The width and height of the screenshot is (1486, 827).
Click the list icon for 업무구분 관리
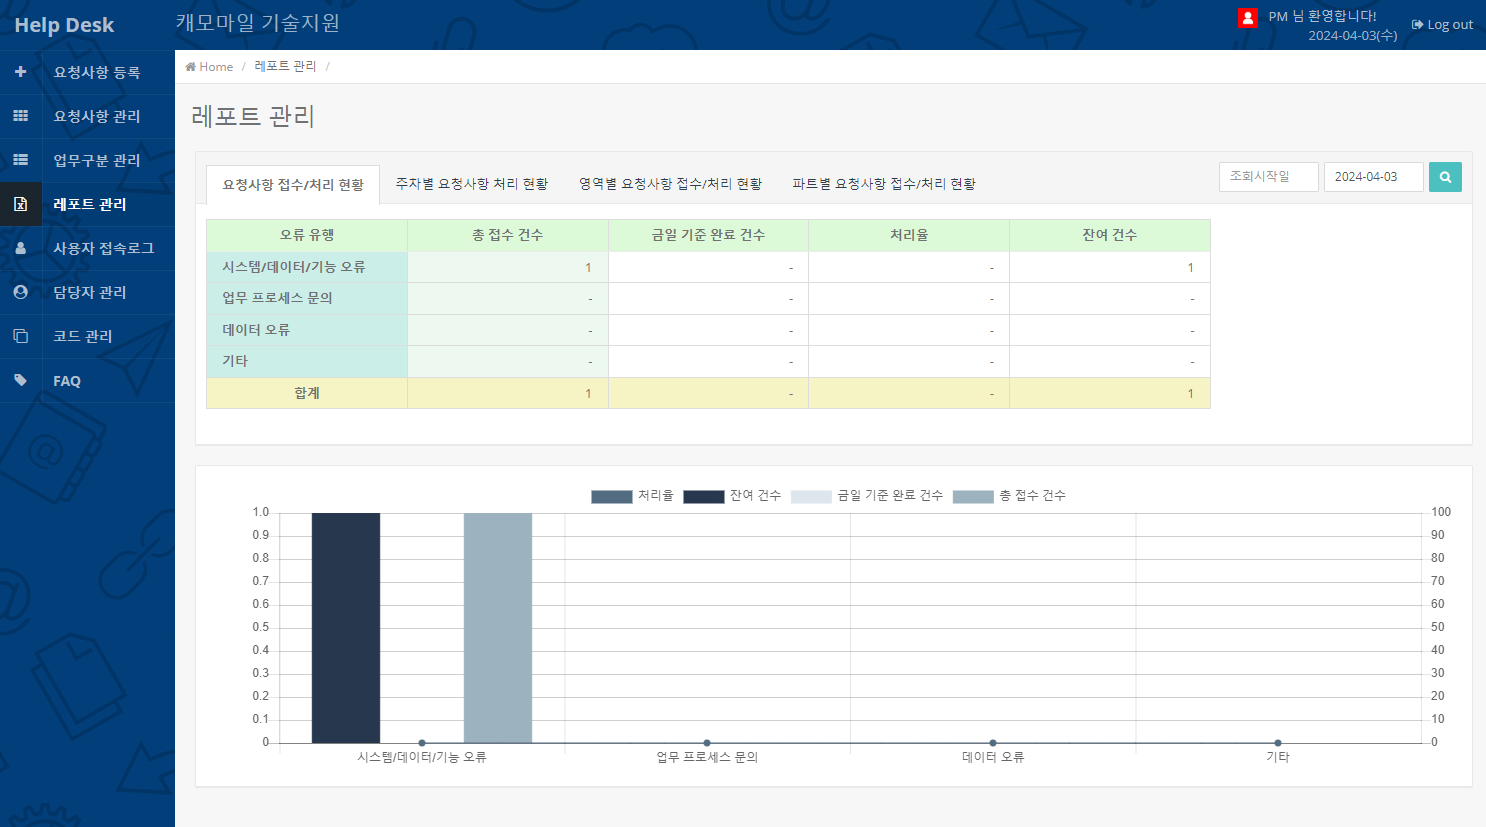[20, 160]
